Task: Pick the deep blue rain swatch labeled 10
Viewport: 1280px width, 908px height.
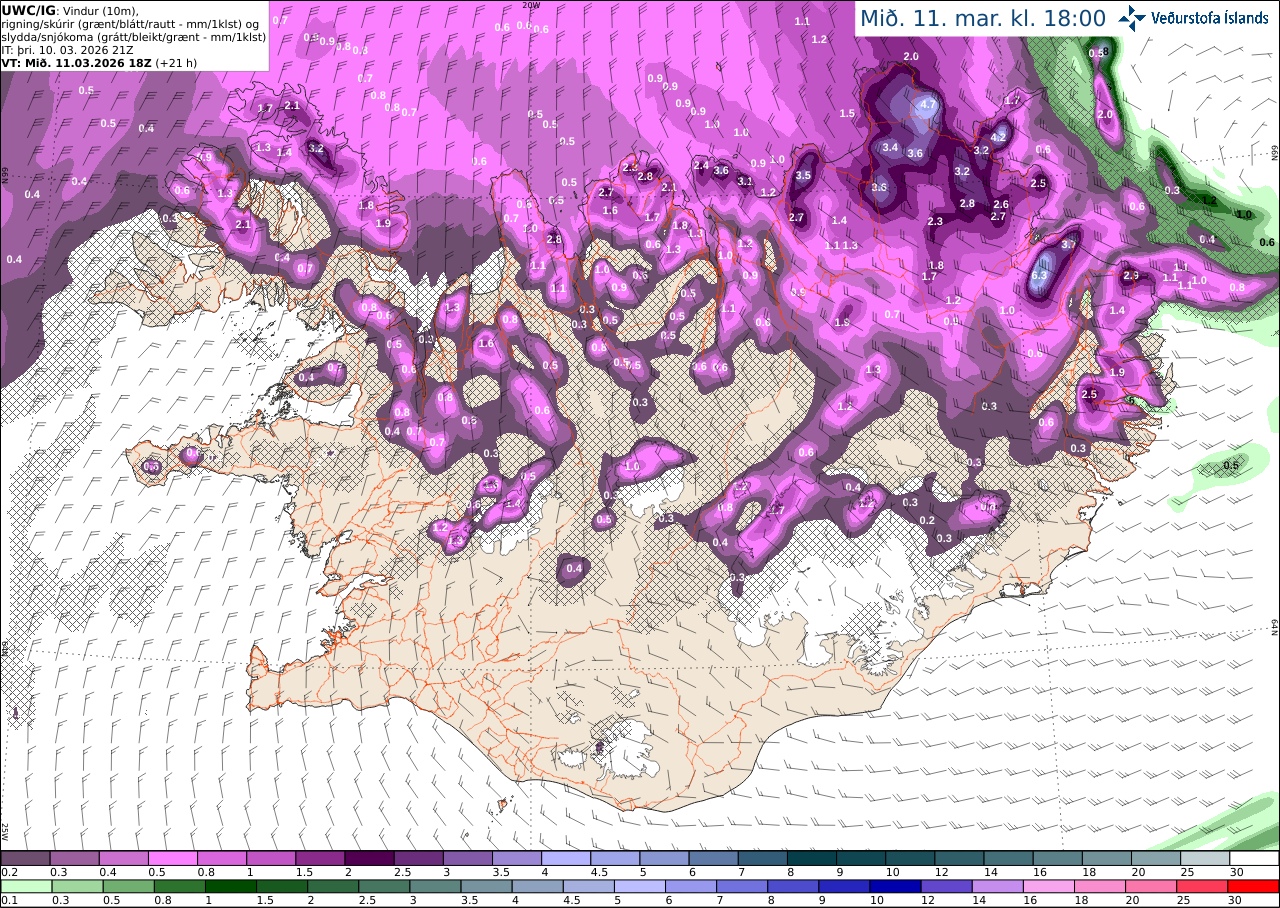Action: click(896, 886)
